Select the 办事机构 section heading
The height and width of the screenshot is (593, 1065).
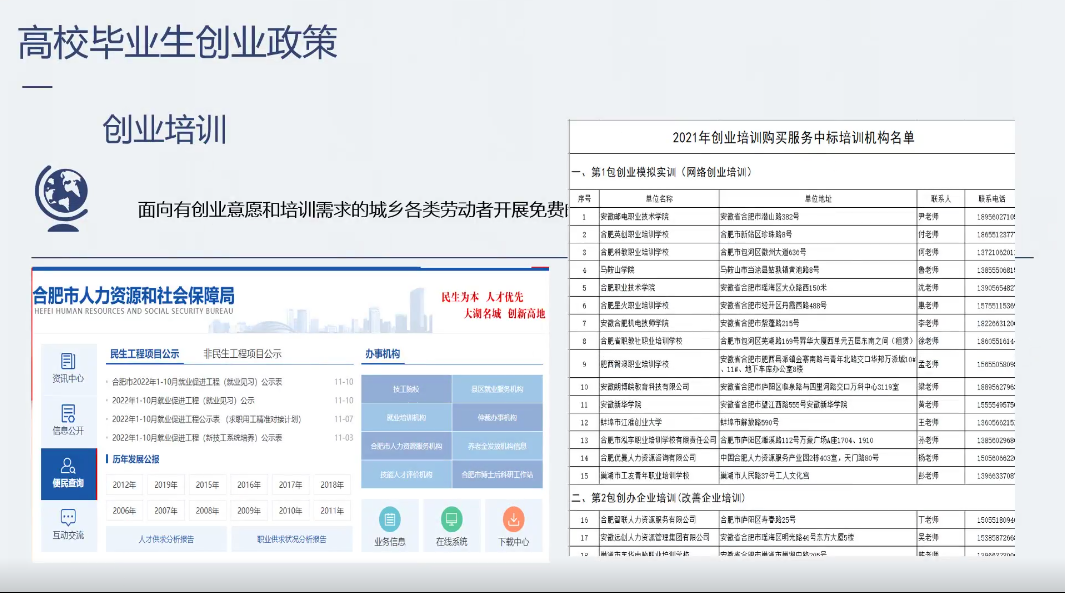pos(382,354)
